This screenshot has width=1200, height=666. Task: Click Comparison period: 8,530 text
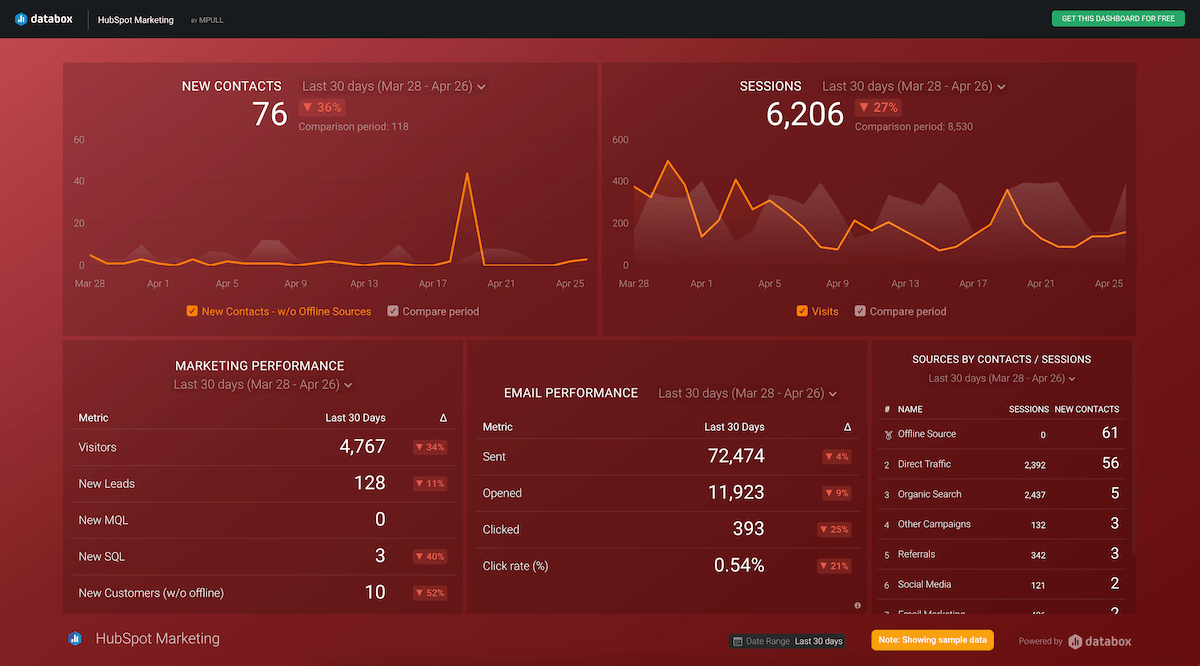[x=914, y=127]
